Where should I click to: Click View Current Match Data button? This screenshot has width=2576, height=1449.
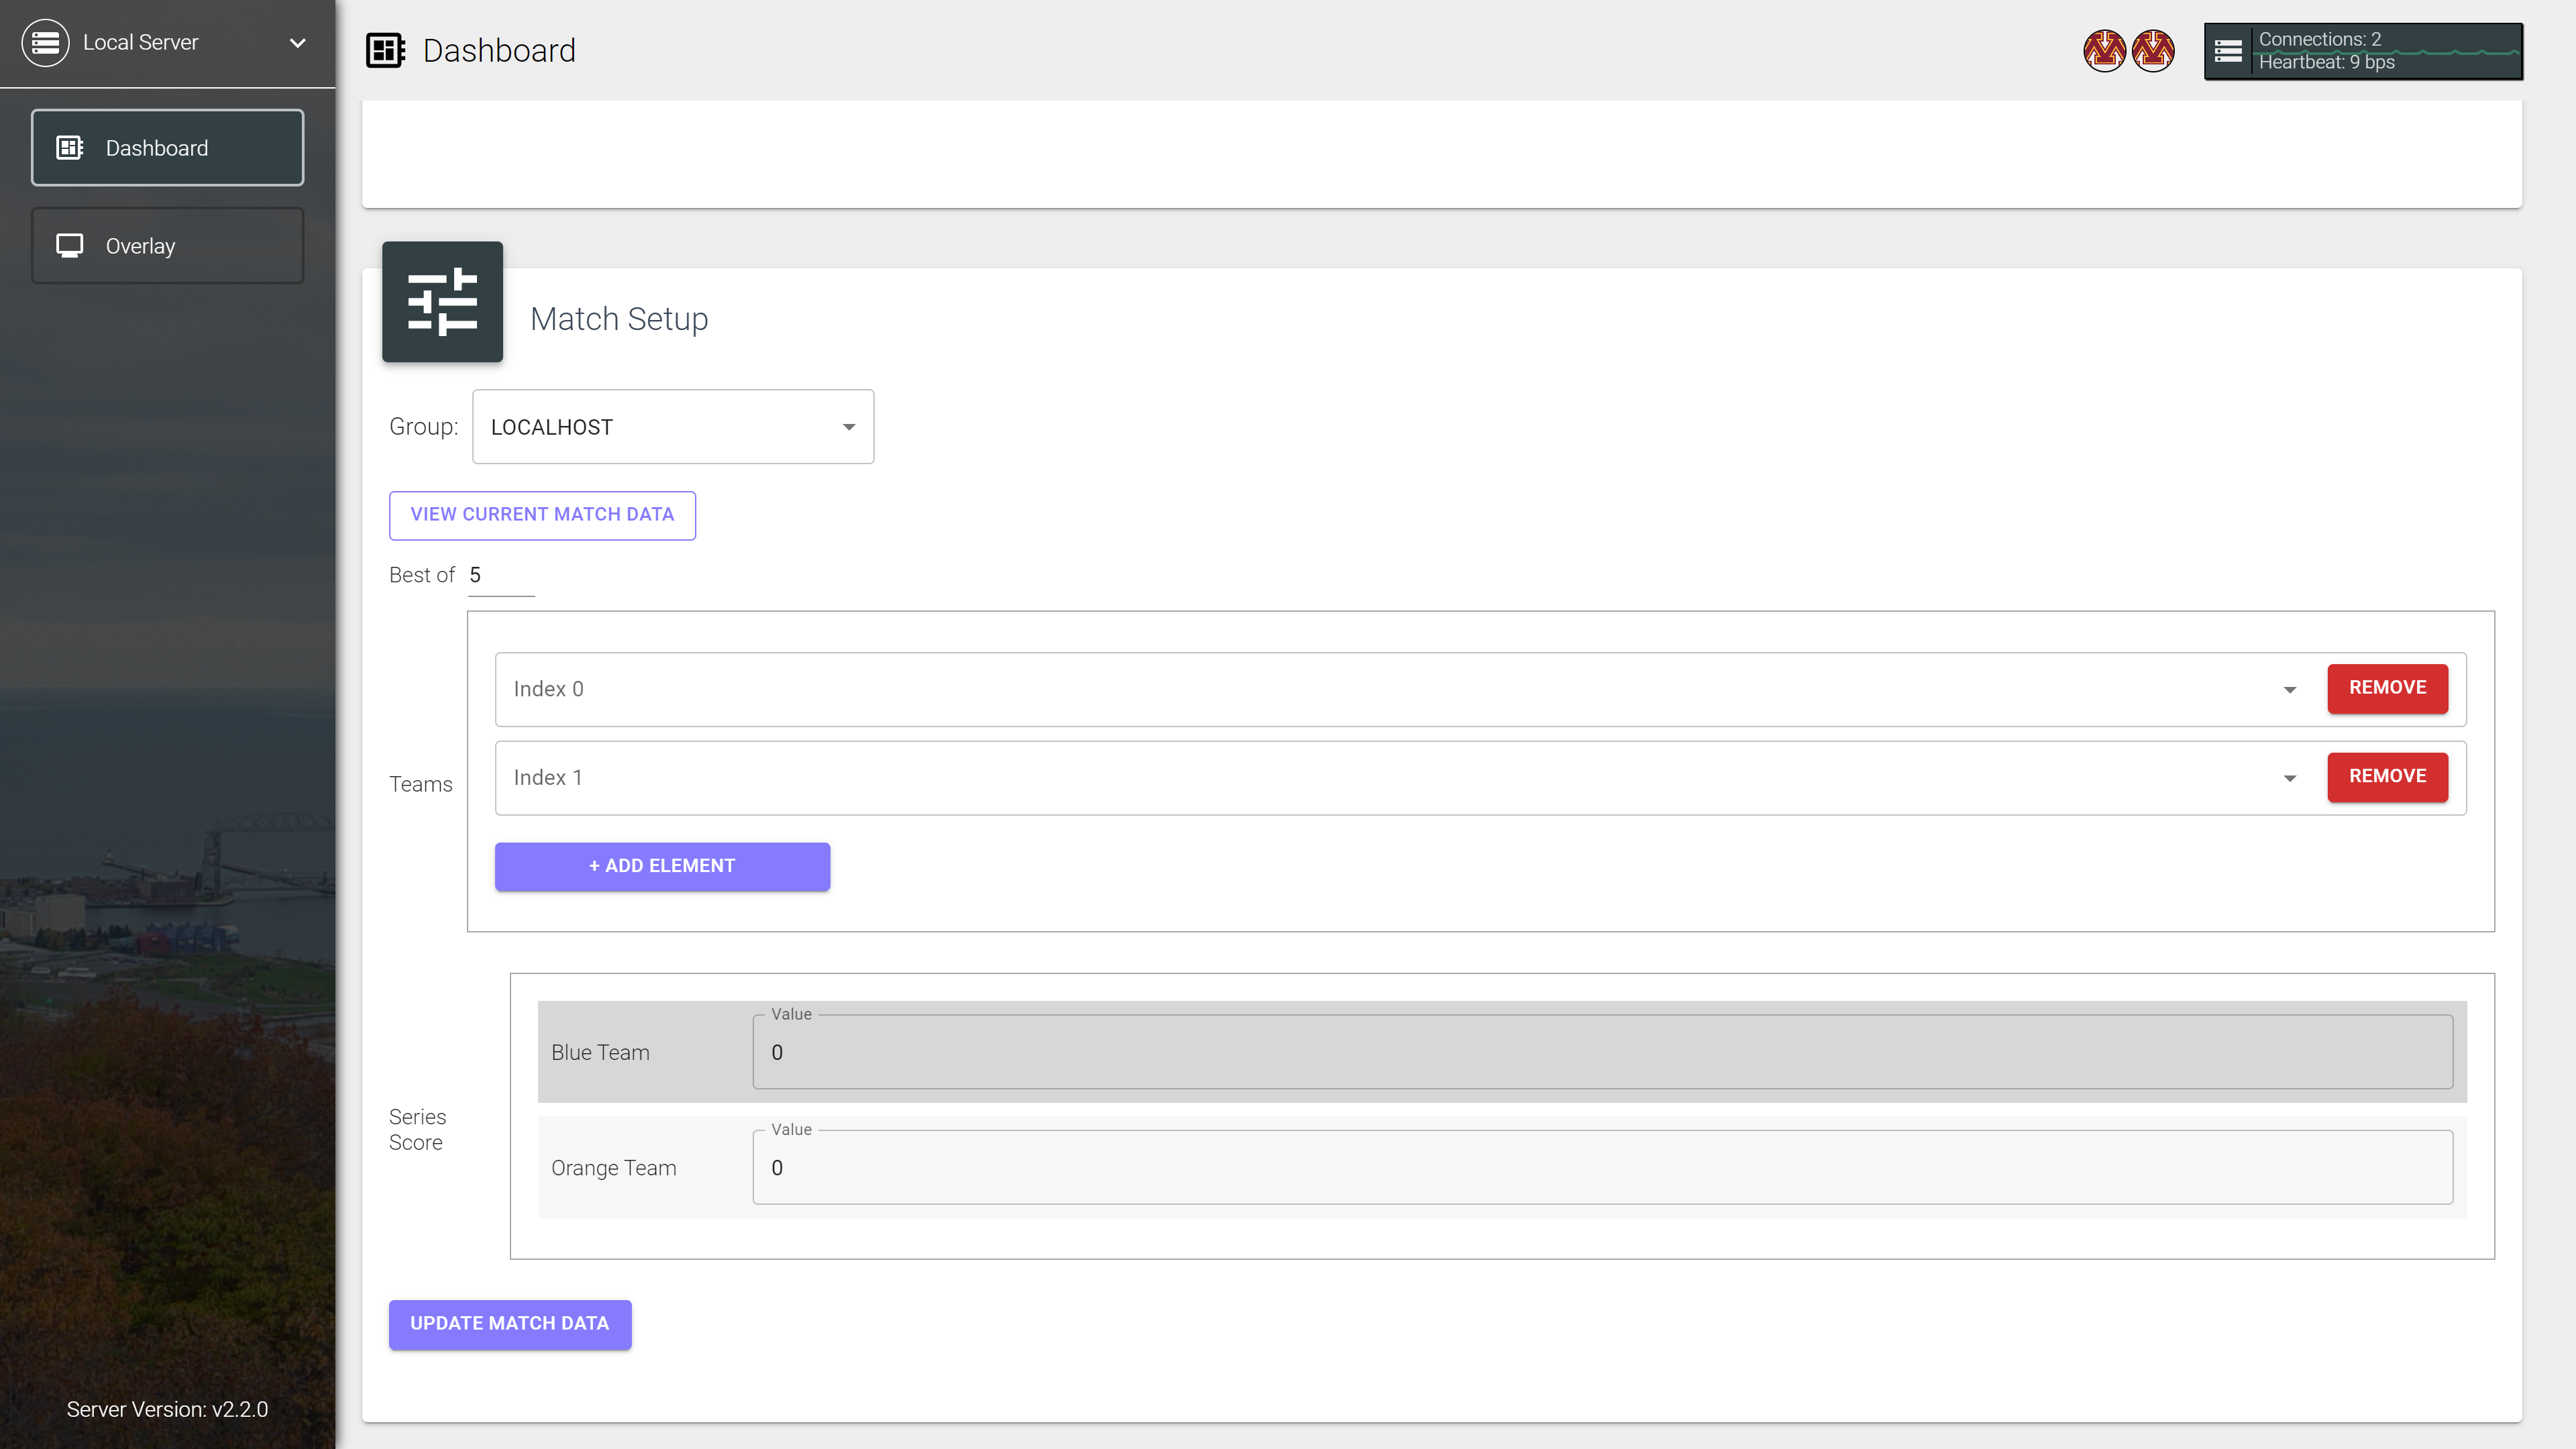click(542, 515)
